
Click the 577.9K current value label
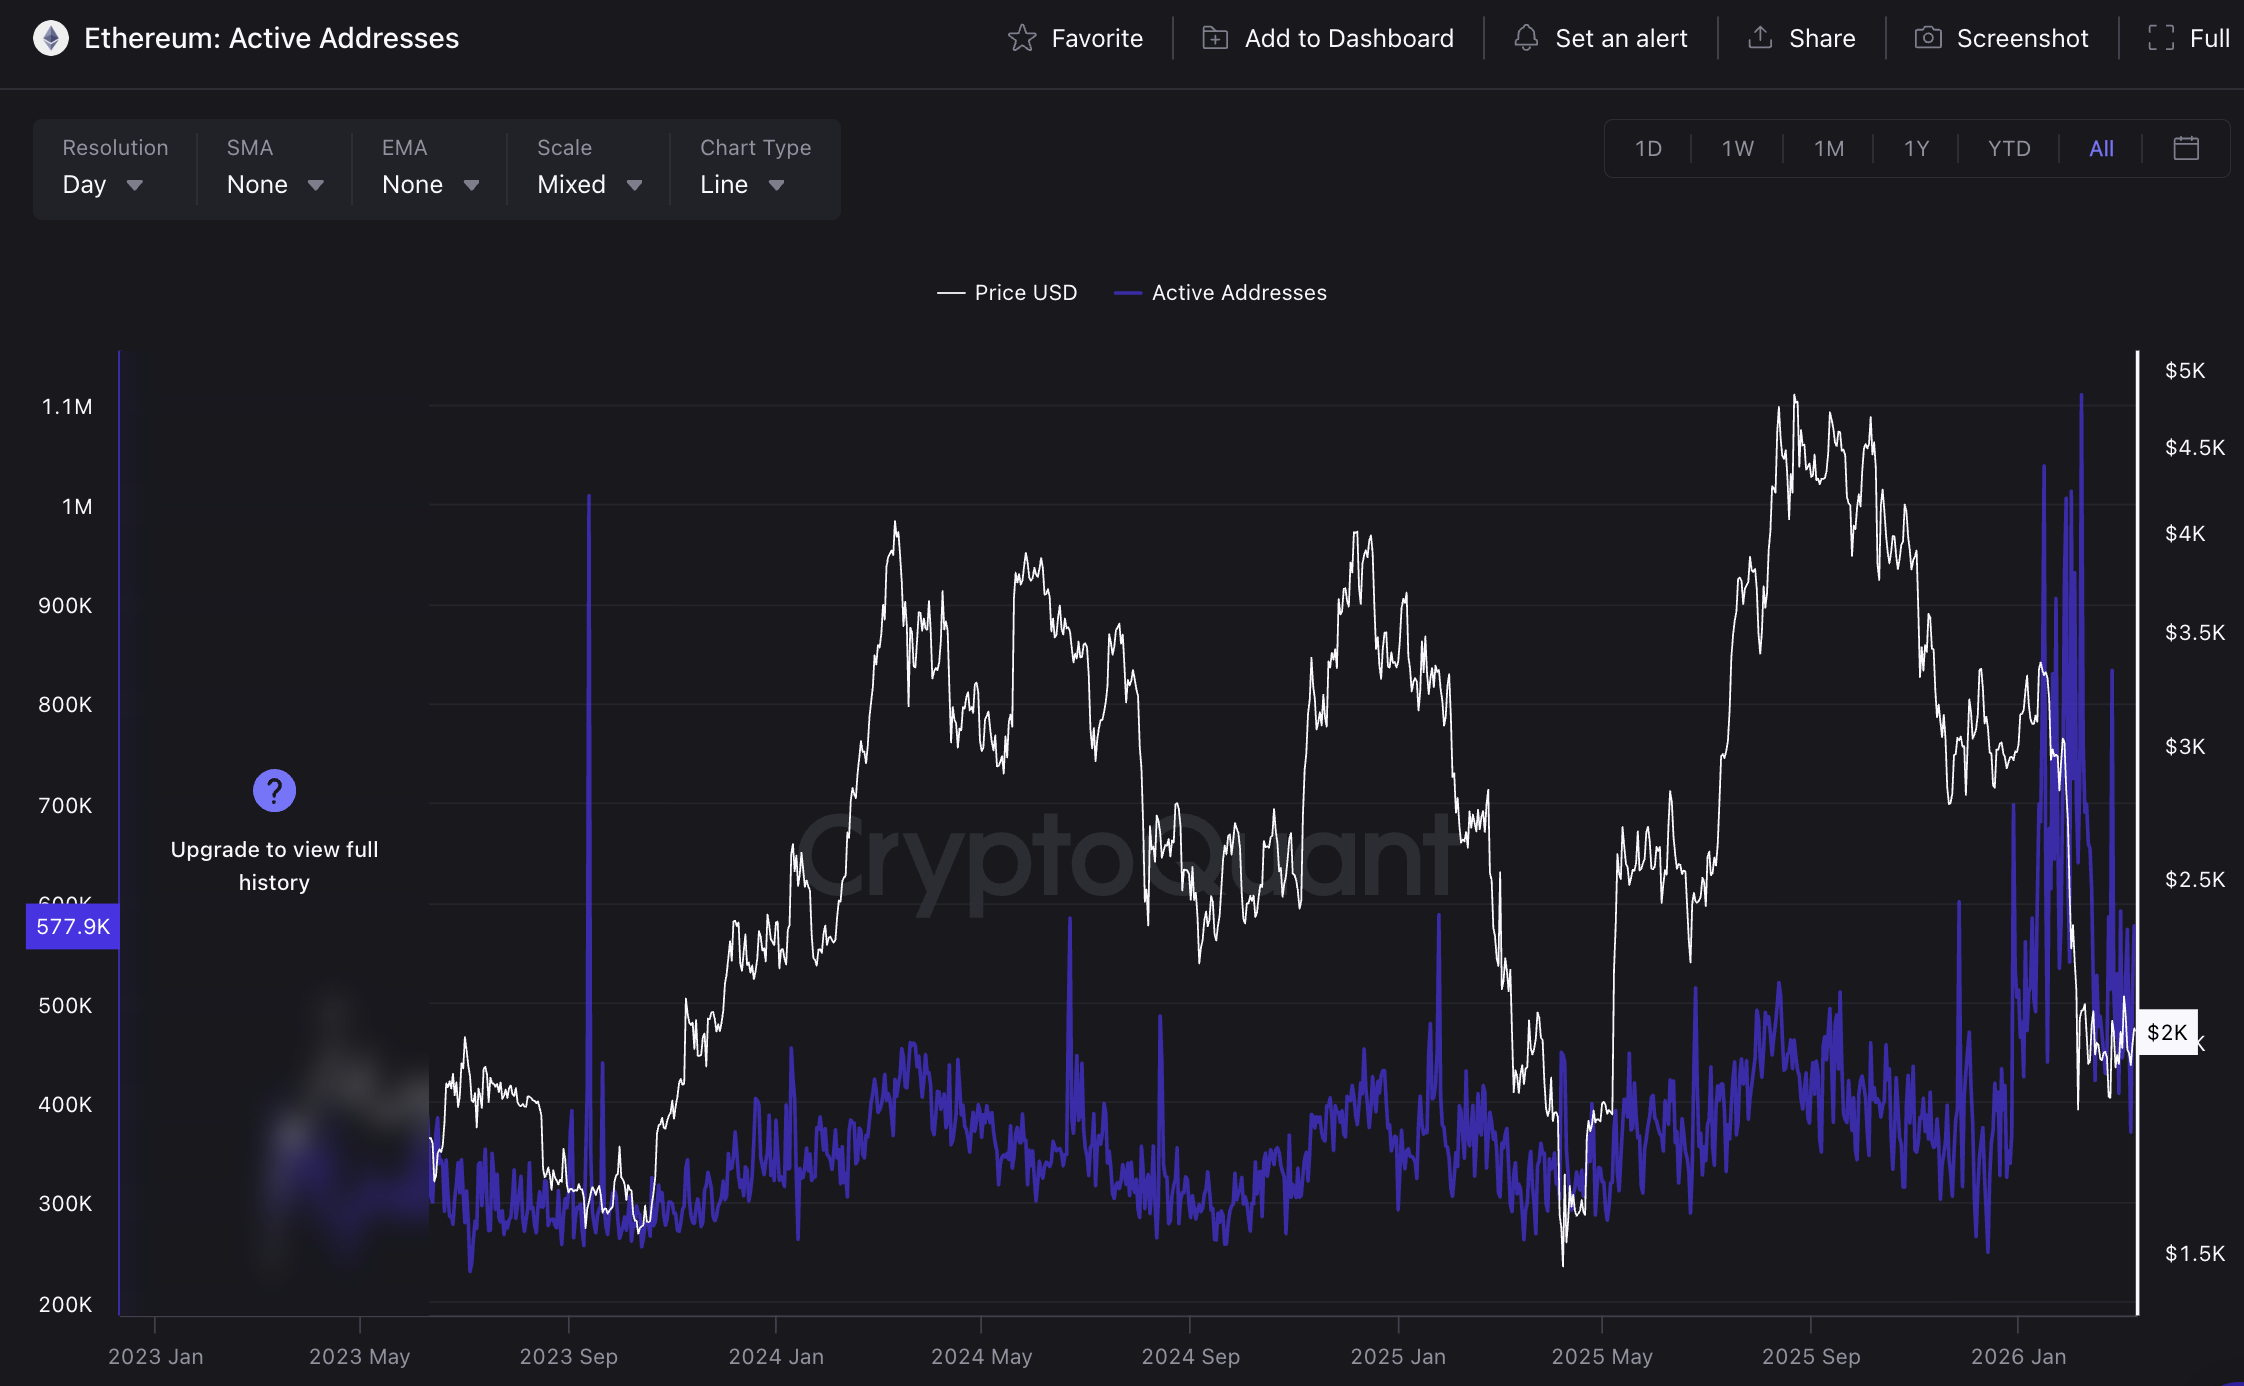73,926
